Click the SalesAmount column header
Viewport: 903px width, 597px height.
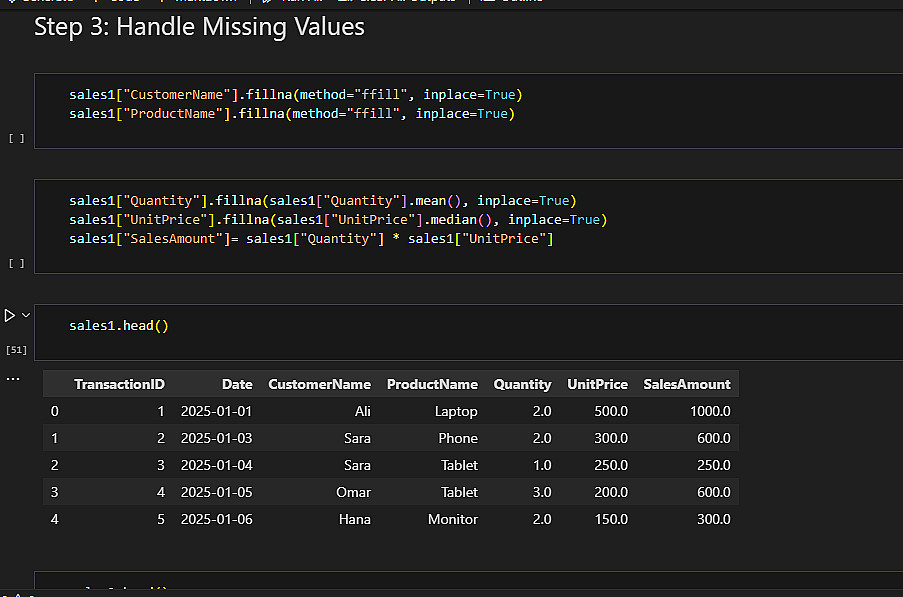coord(686,384)
